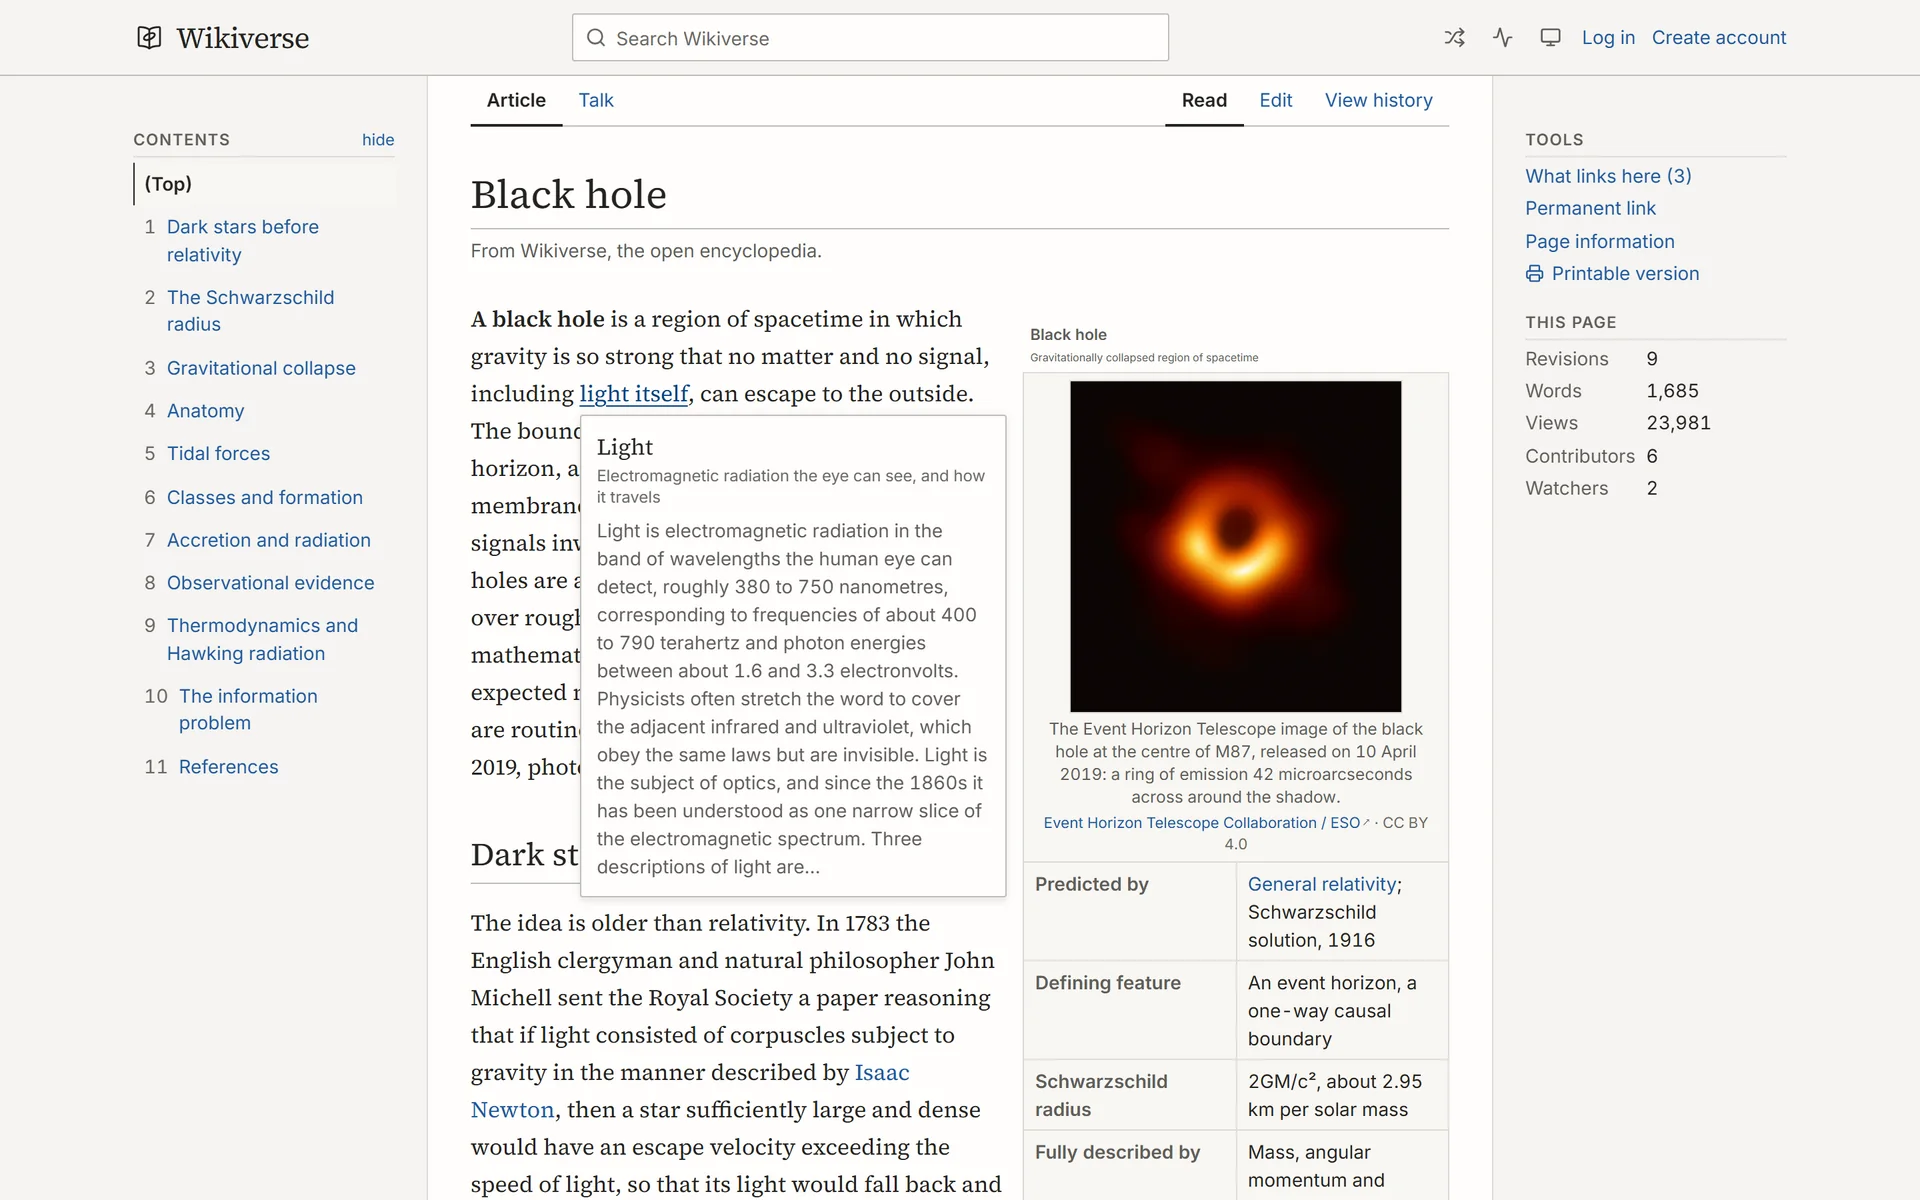This screenshot has height=1200, width=1920.
Task: Click the search magnifier icon
Action: coord(596,38)
